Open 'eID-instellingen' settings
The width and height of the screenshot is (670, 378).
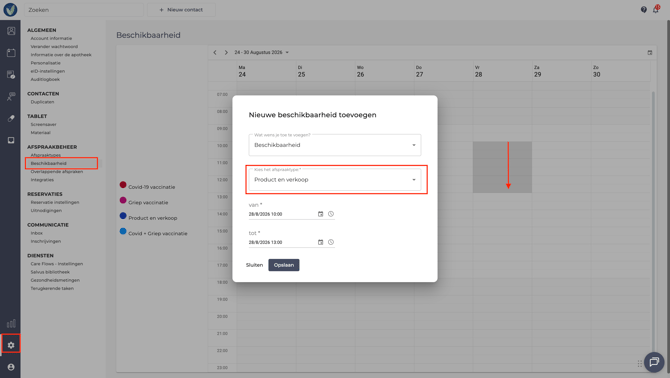pyautogui.click(x=48, y=71)
